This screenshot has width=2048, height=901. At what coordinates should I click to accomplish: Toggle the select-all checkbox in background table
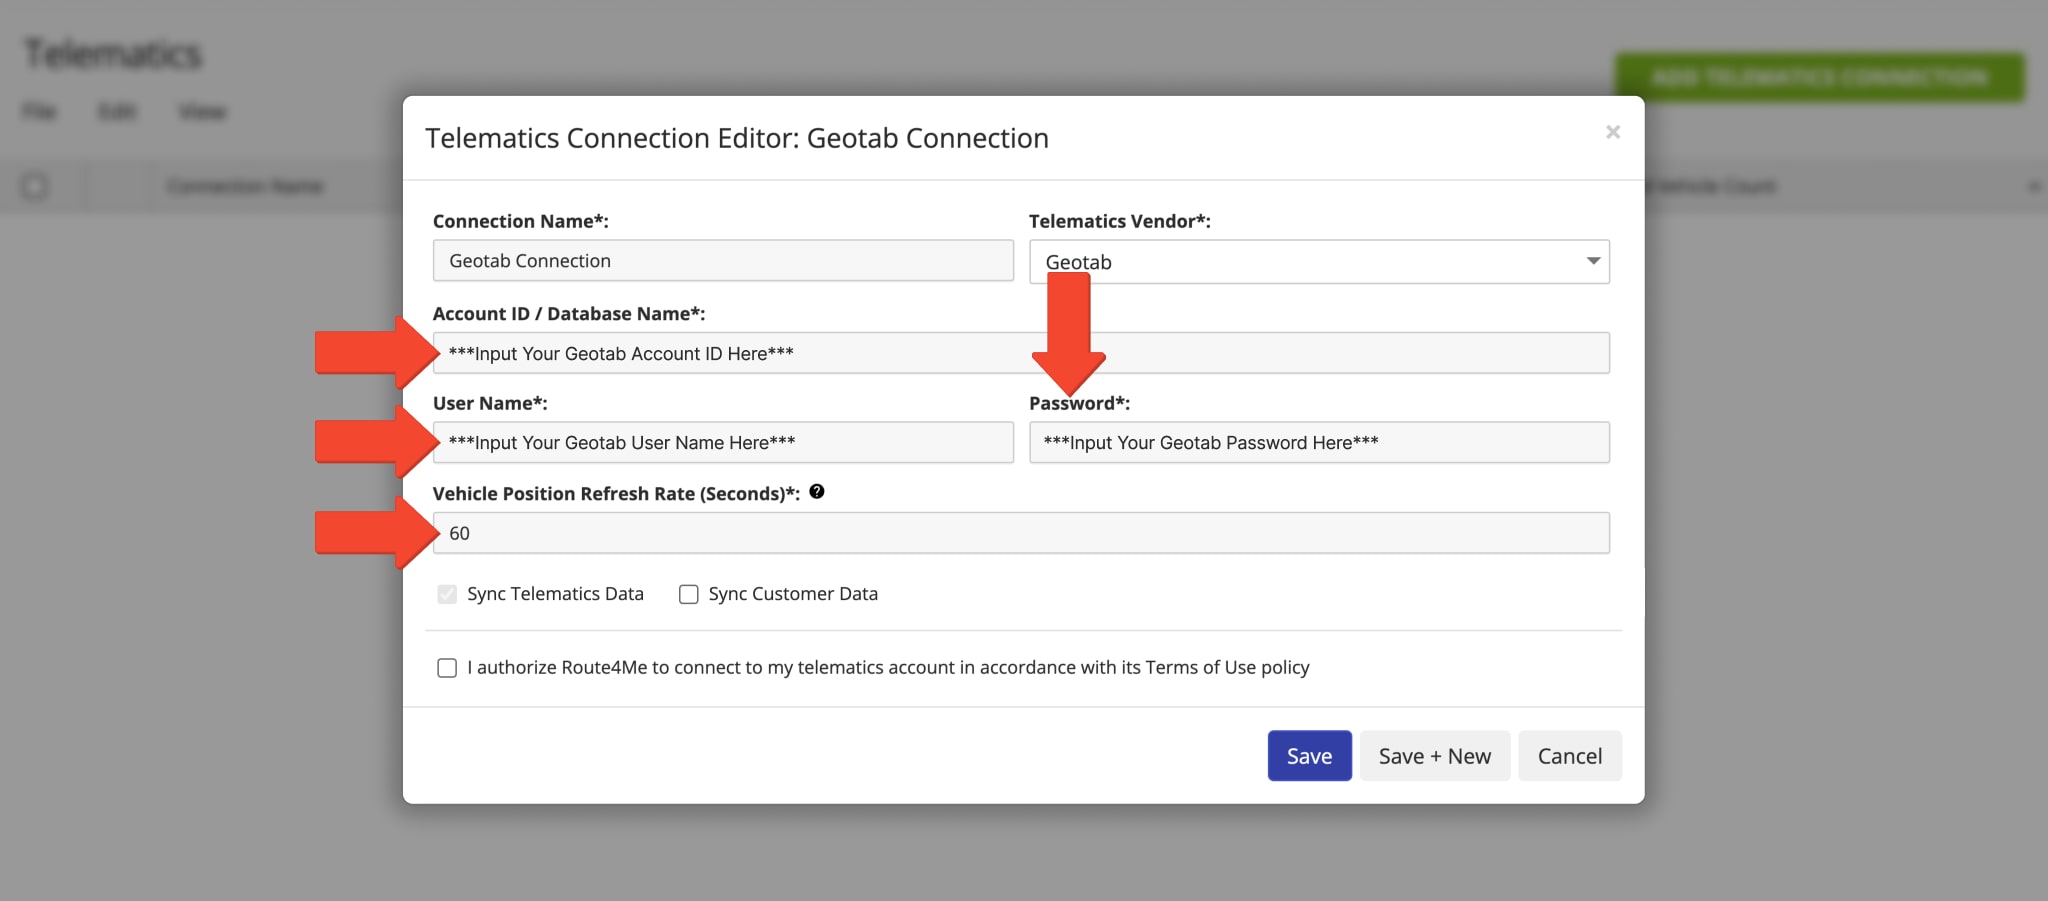(34, 186)
